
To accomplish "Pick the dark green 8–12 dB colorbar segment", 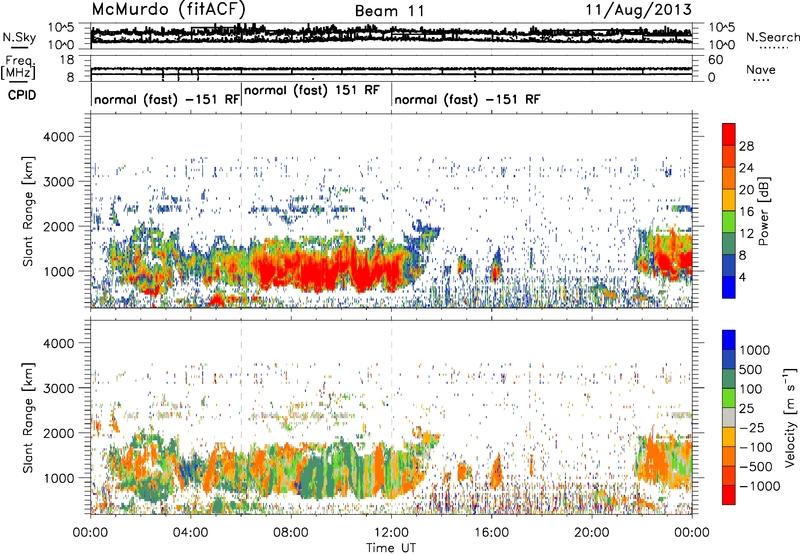I will [729, 243].
